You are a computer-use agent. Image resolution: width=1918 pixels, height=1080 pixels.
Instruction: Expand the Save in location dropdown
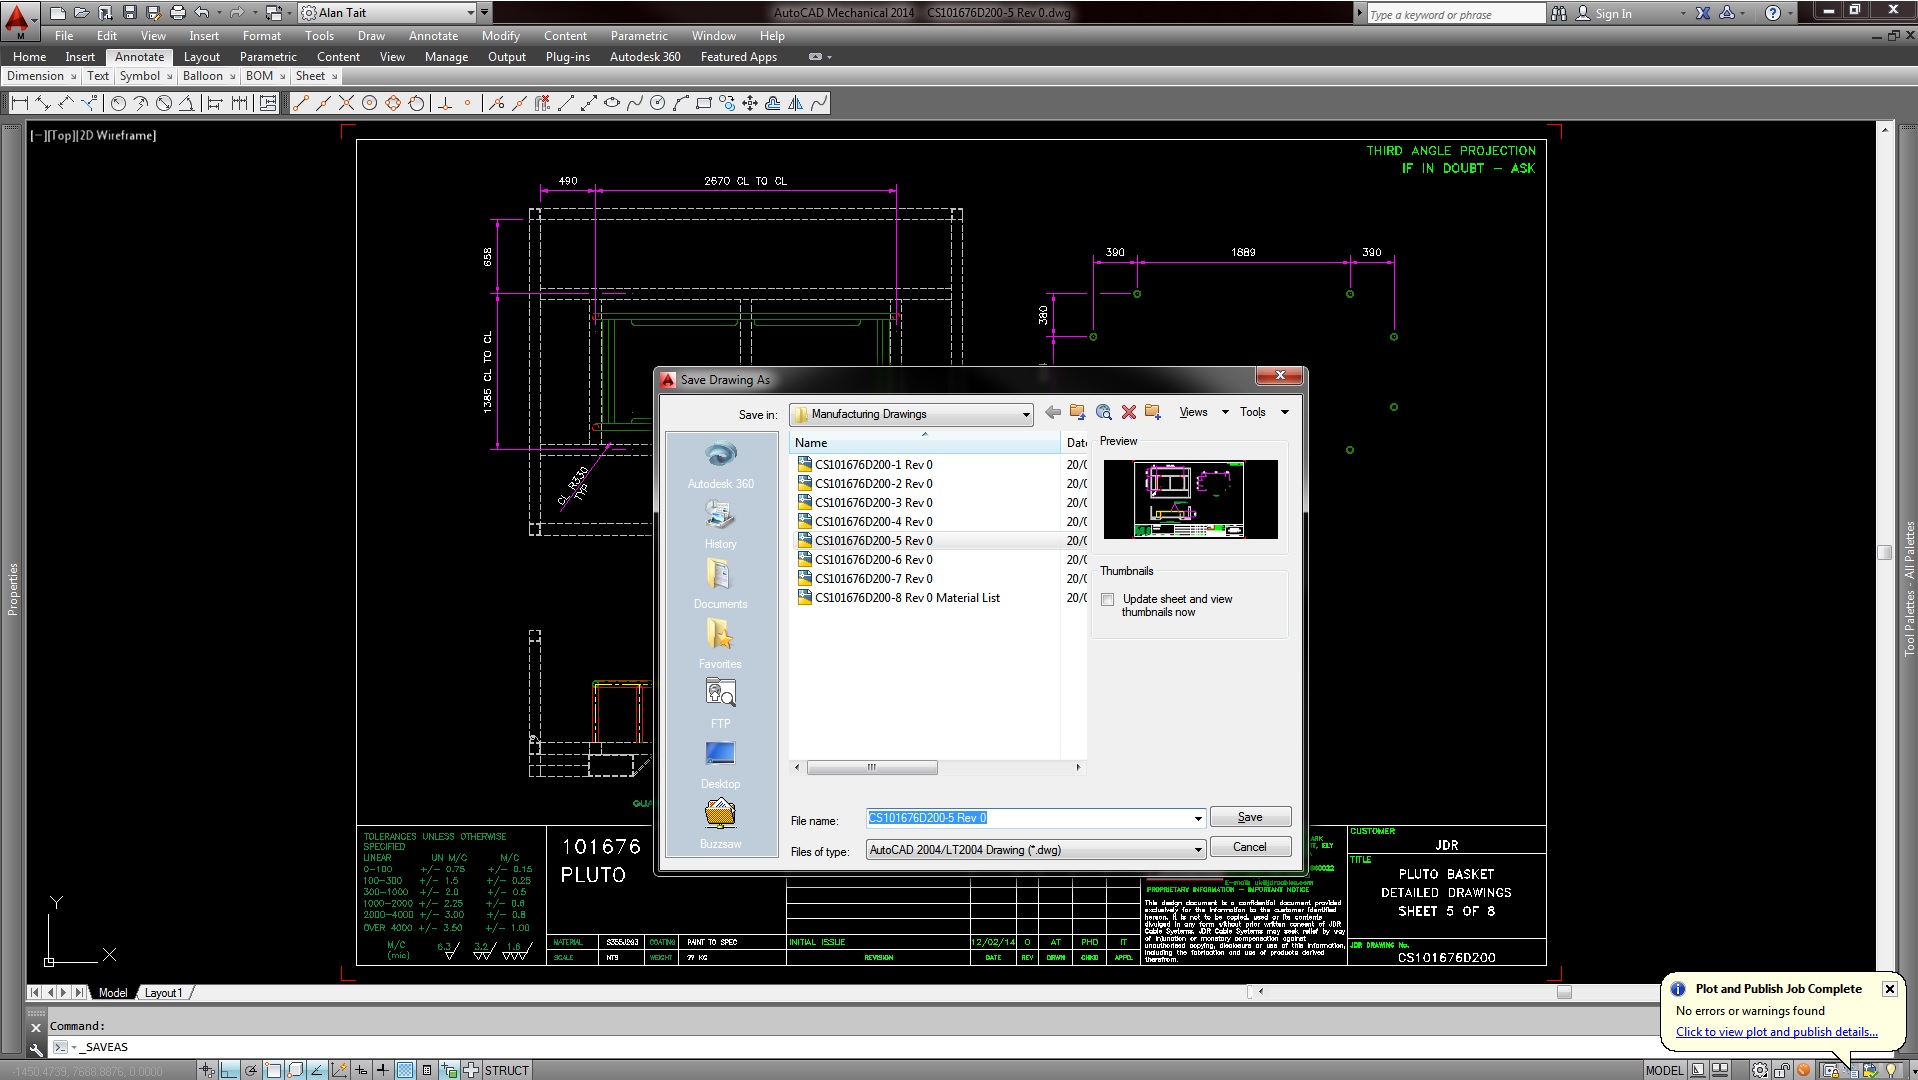[x=1024, y=414]
